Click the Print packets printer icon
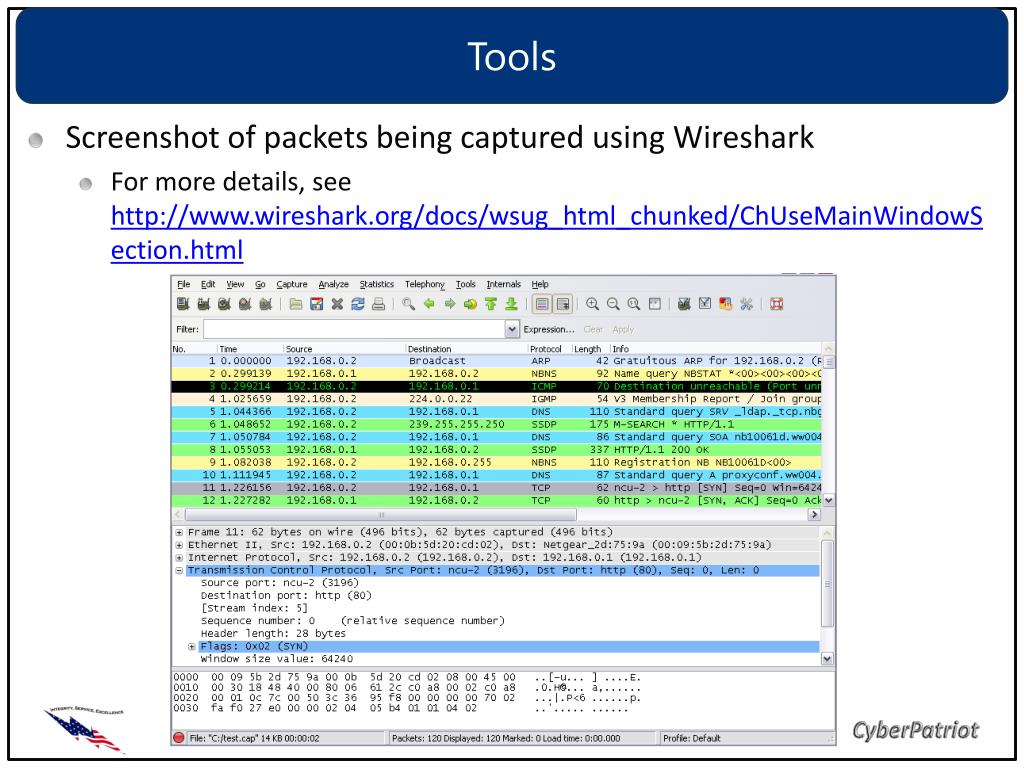Screen dimensions: 1024x768 pos(378,304)
